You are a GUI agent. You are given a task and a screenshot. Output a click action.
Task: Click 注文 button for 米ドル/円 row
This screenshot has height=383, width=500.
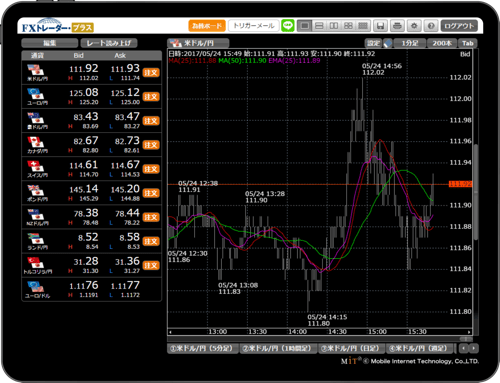tap(151, 73)
